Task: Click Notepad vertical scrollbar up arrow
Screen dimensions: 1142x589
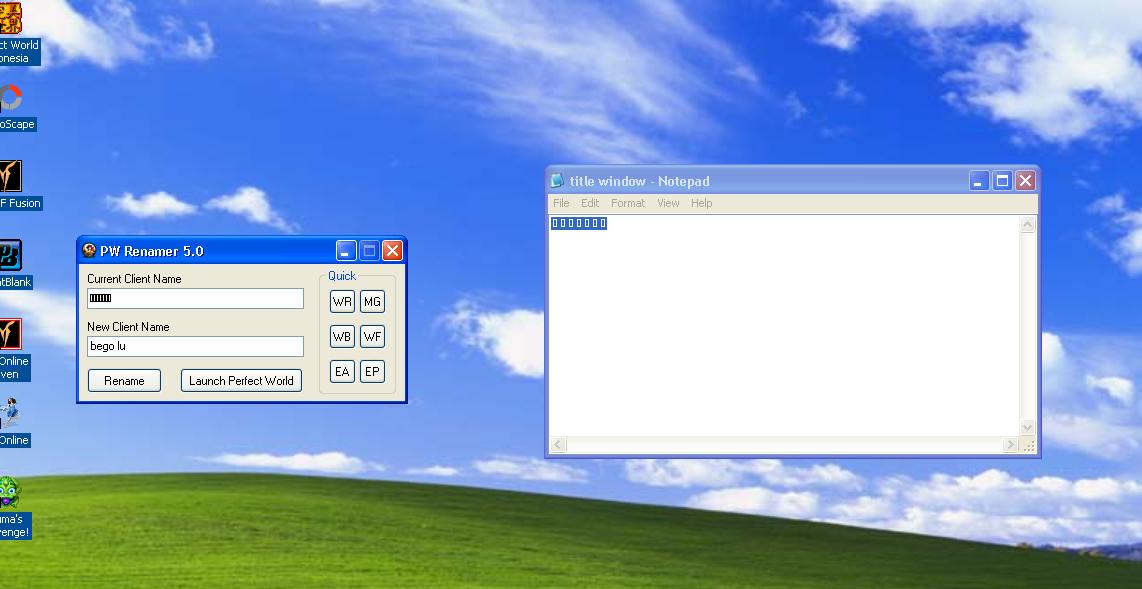Action: click(1028, 225)
